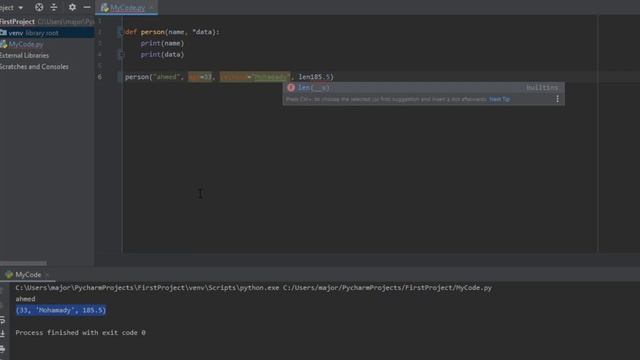Click the highlighted tuple output line

click(61, 310)
